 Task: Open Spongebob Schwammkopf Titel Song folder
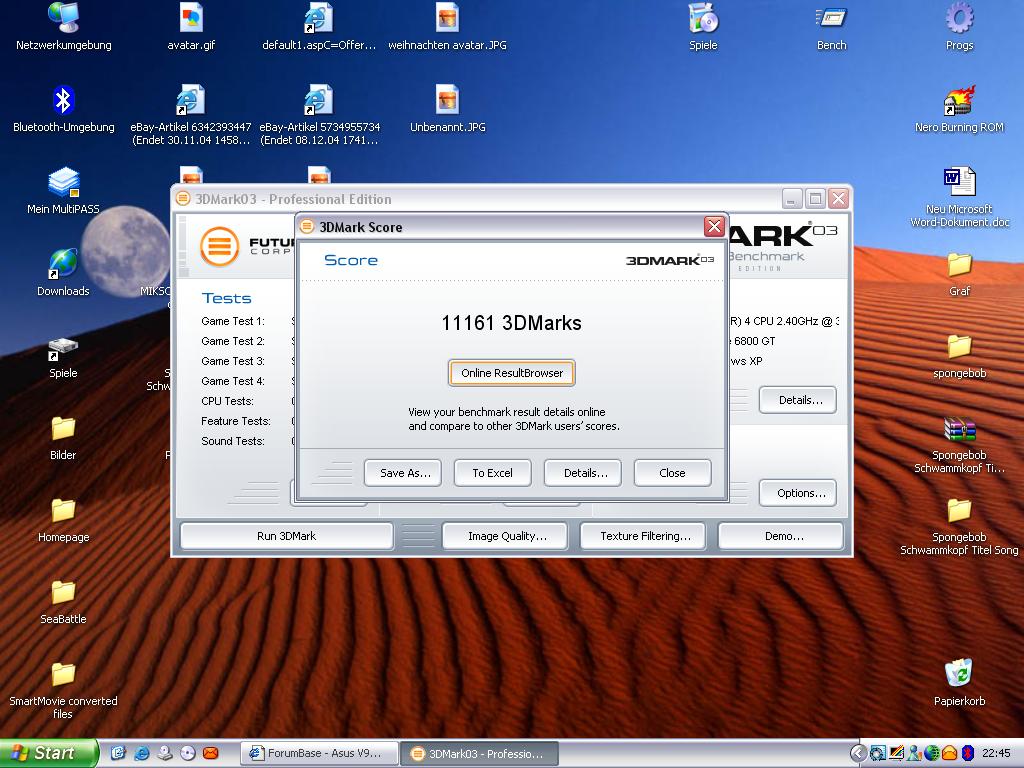(x=959, y=511)
